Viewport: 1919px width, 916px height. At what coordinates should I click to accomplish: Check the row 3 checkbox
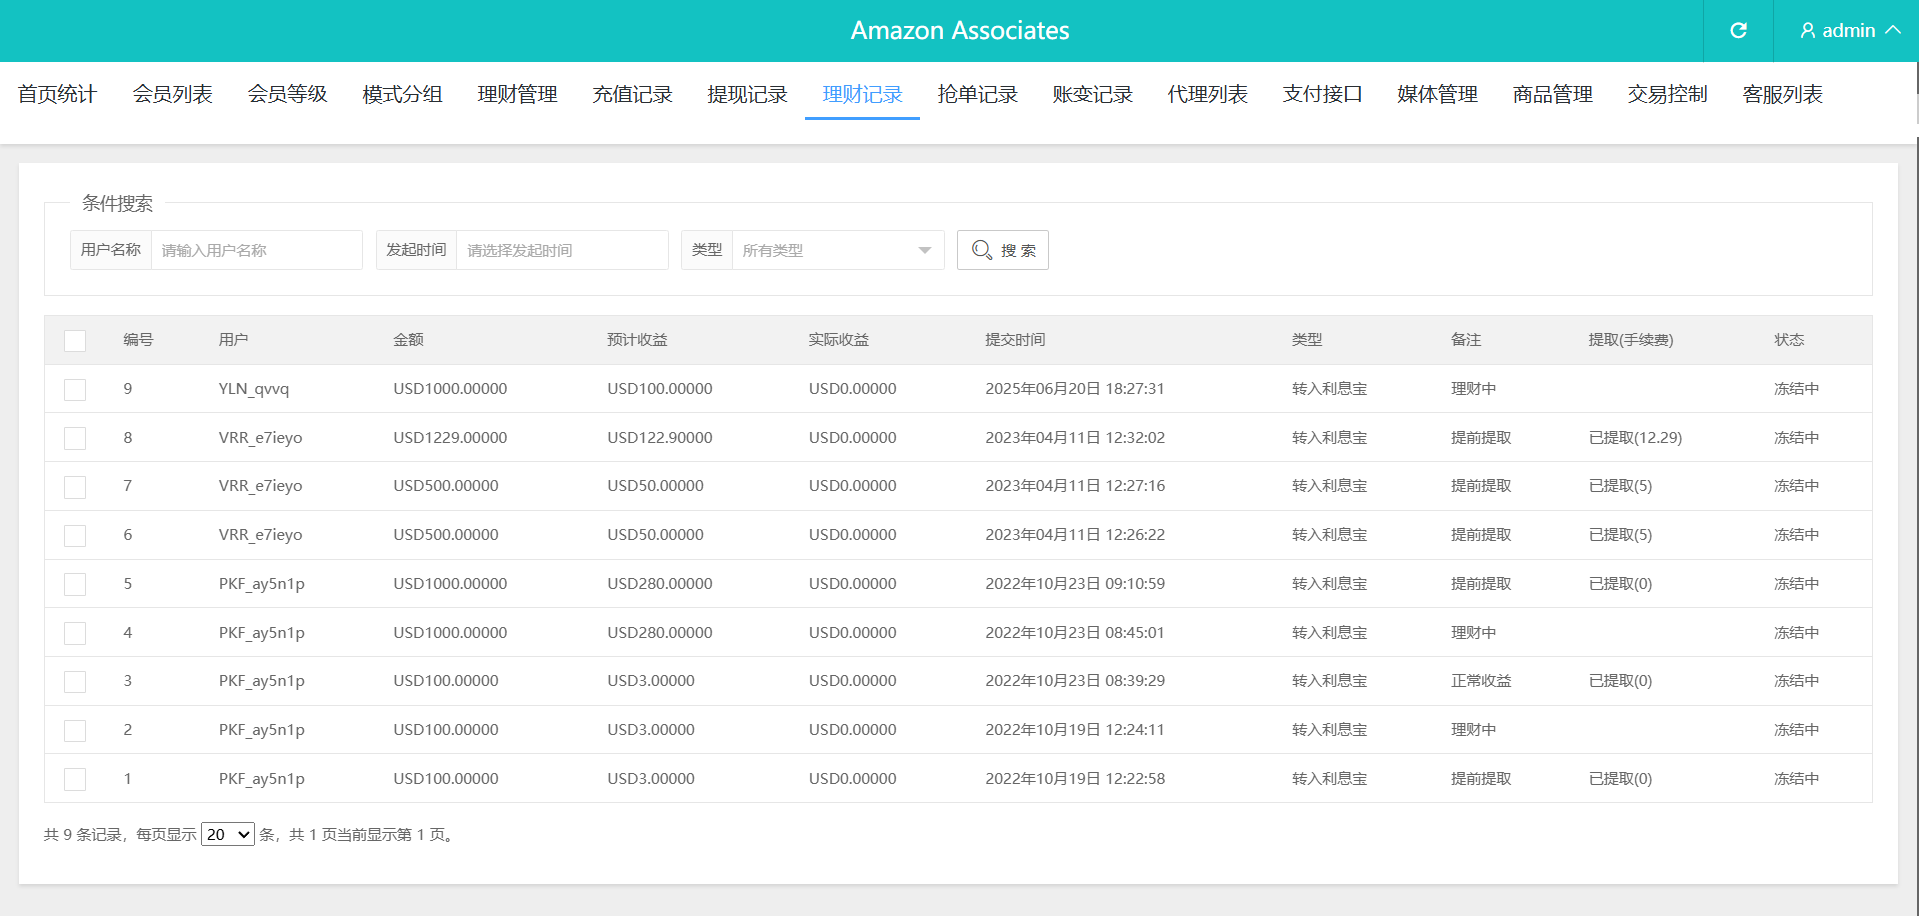75,681
